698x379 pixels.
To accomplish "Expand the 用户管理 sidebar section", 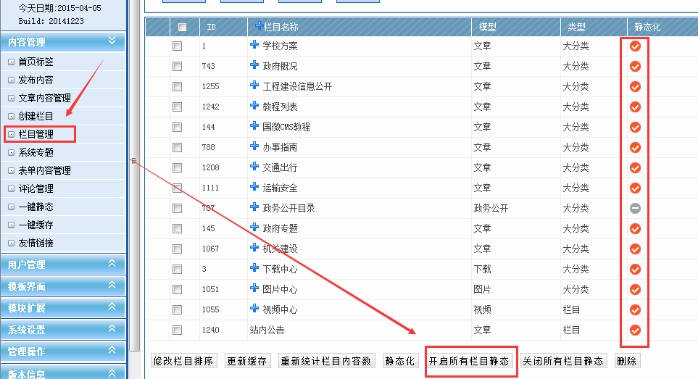I will pyautogui.click(x=112, y=264).
